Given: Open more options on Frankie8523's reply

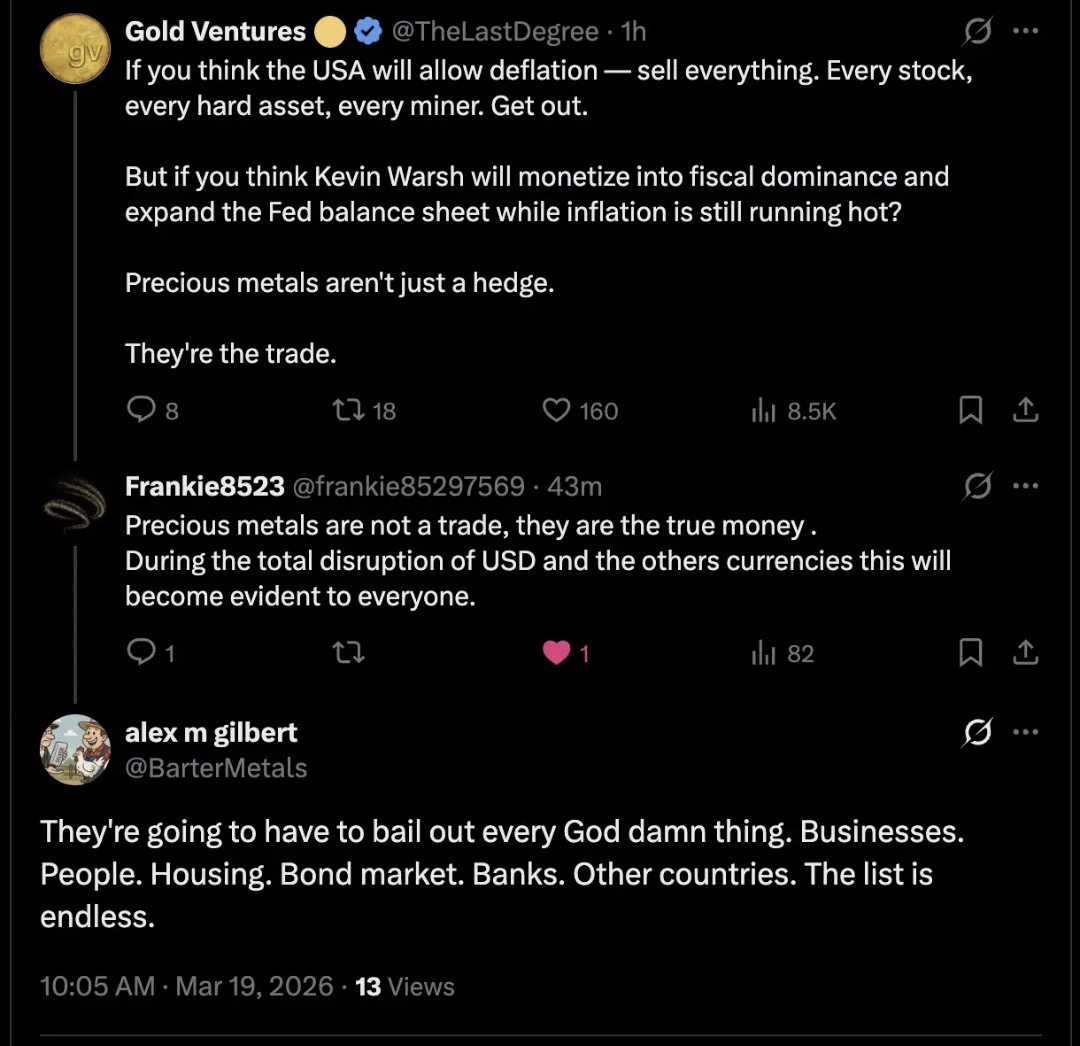Looking at the screenshot, I should [1026, 487].
